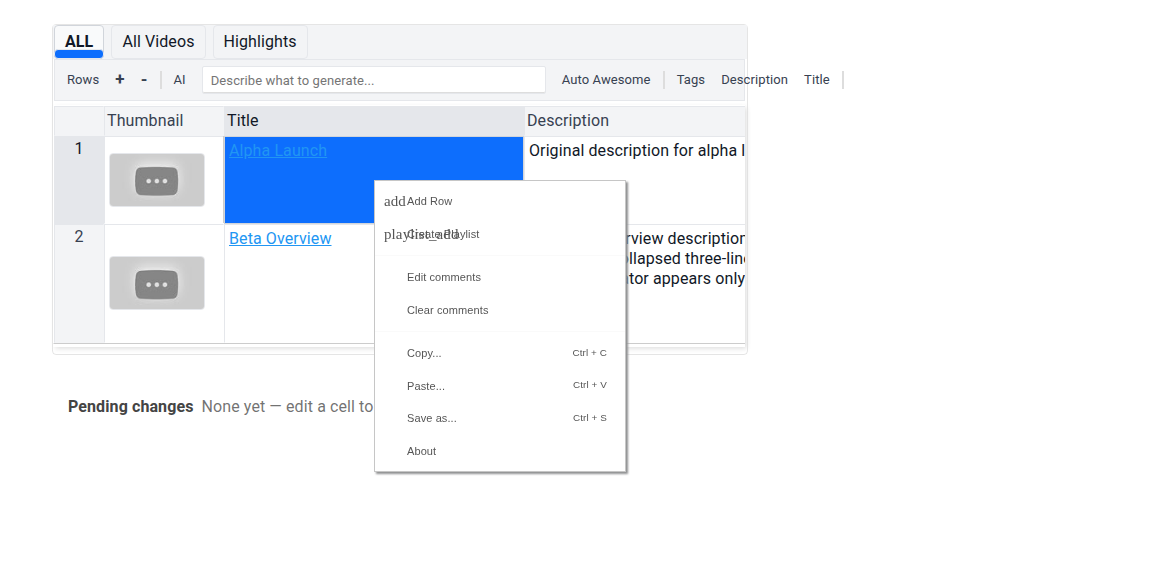The height and width of the screenshot is (585, 1168).
Task: Switch to the ALL tab
Action: (x=79, y=42)
